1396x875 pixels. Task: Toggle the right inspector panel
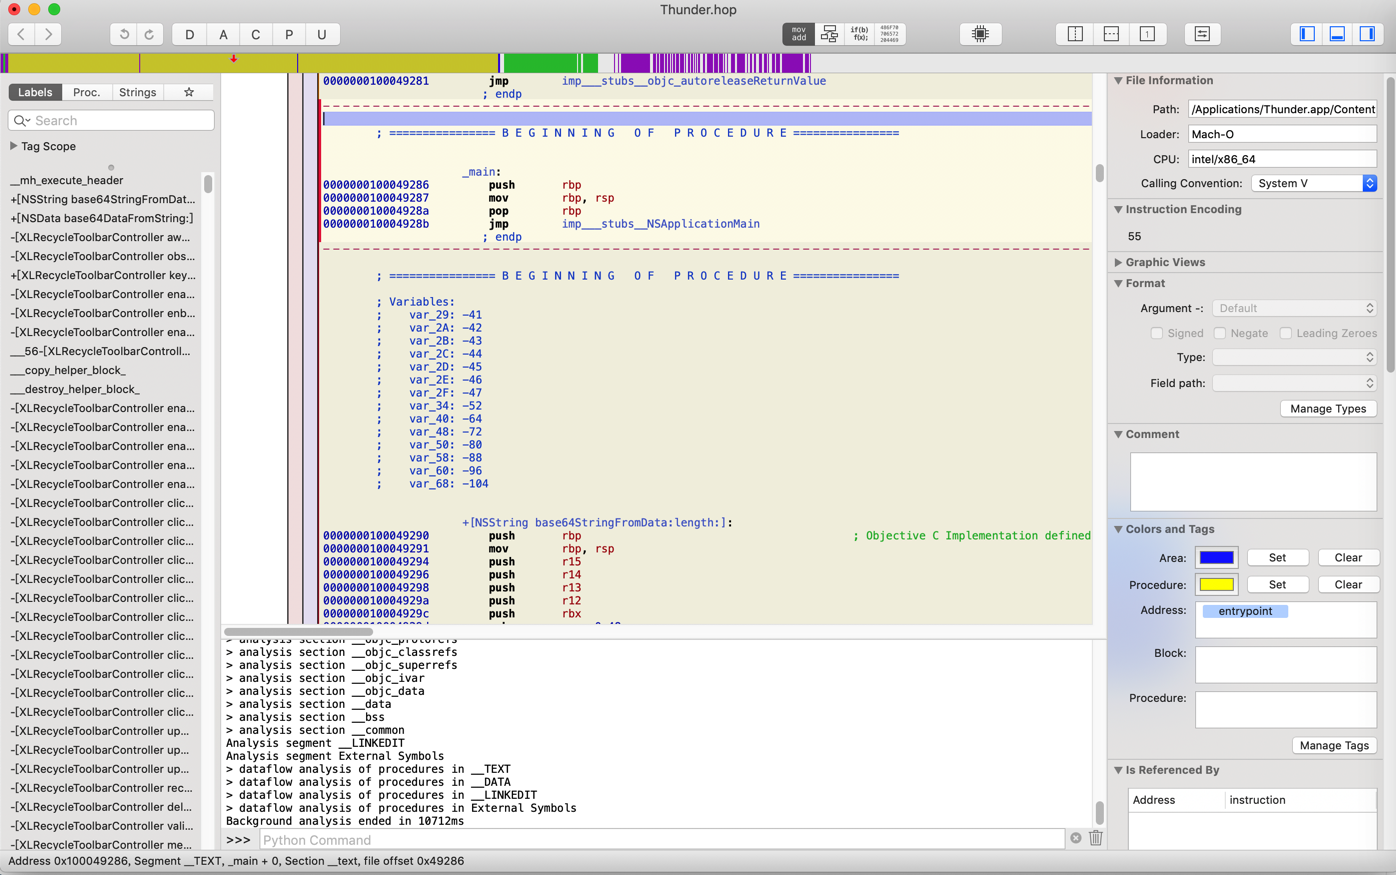(x=1367, y=34)
